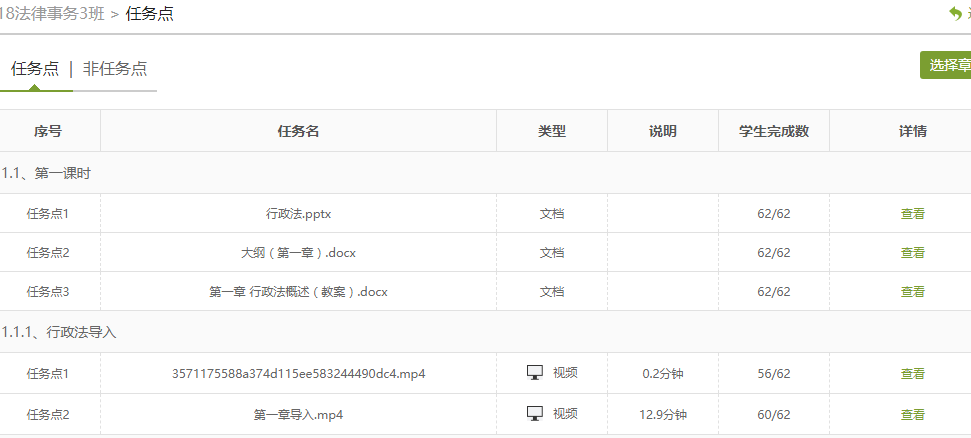Screen dimensions: 971x438
Task: Click the 行政法.pptx task name
Action: (x=298, y=213)
